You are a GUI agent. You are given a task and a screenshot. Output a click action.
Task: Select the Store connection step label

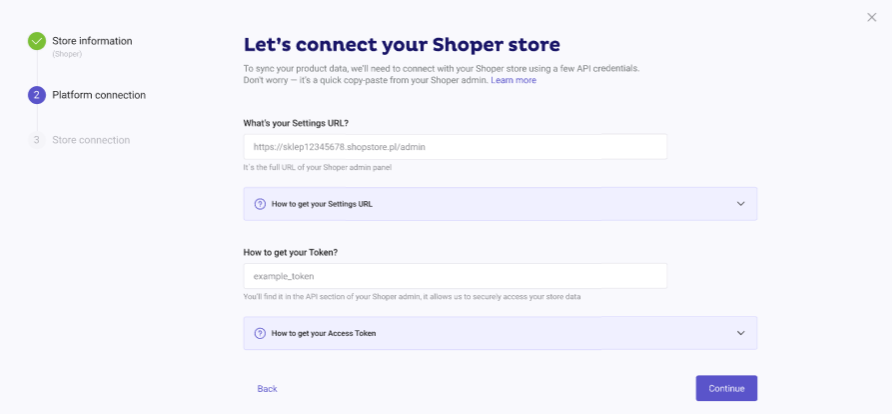coord(91,140)
